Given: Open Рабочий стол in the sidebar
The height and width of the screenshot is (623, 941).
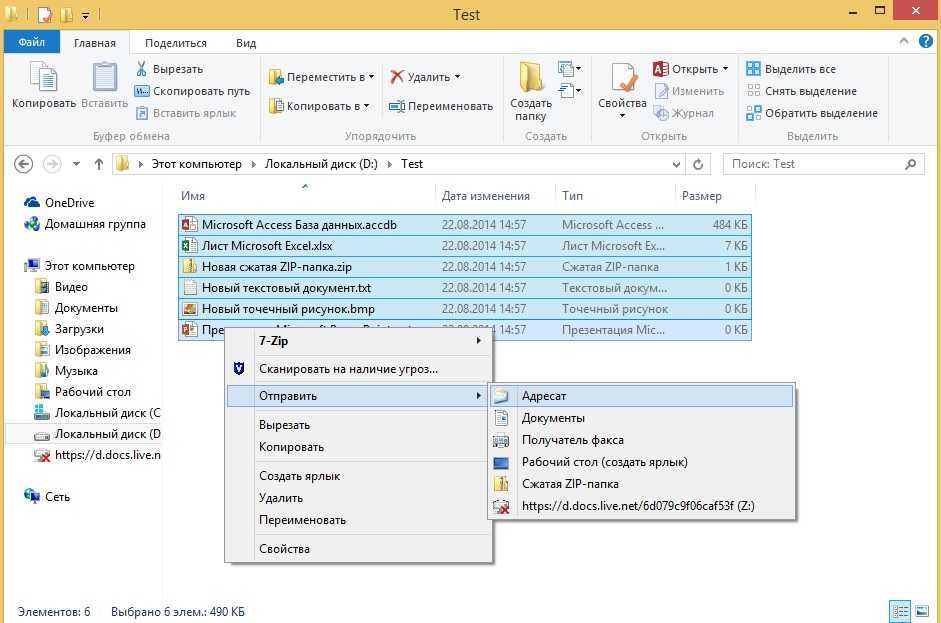Looking at the screenshot, I should click(x=83, y=392).
